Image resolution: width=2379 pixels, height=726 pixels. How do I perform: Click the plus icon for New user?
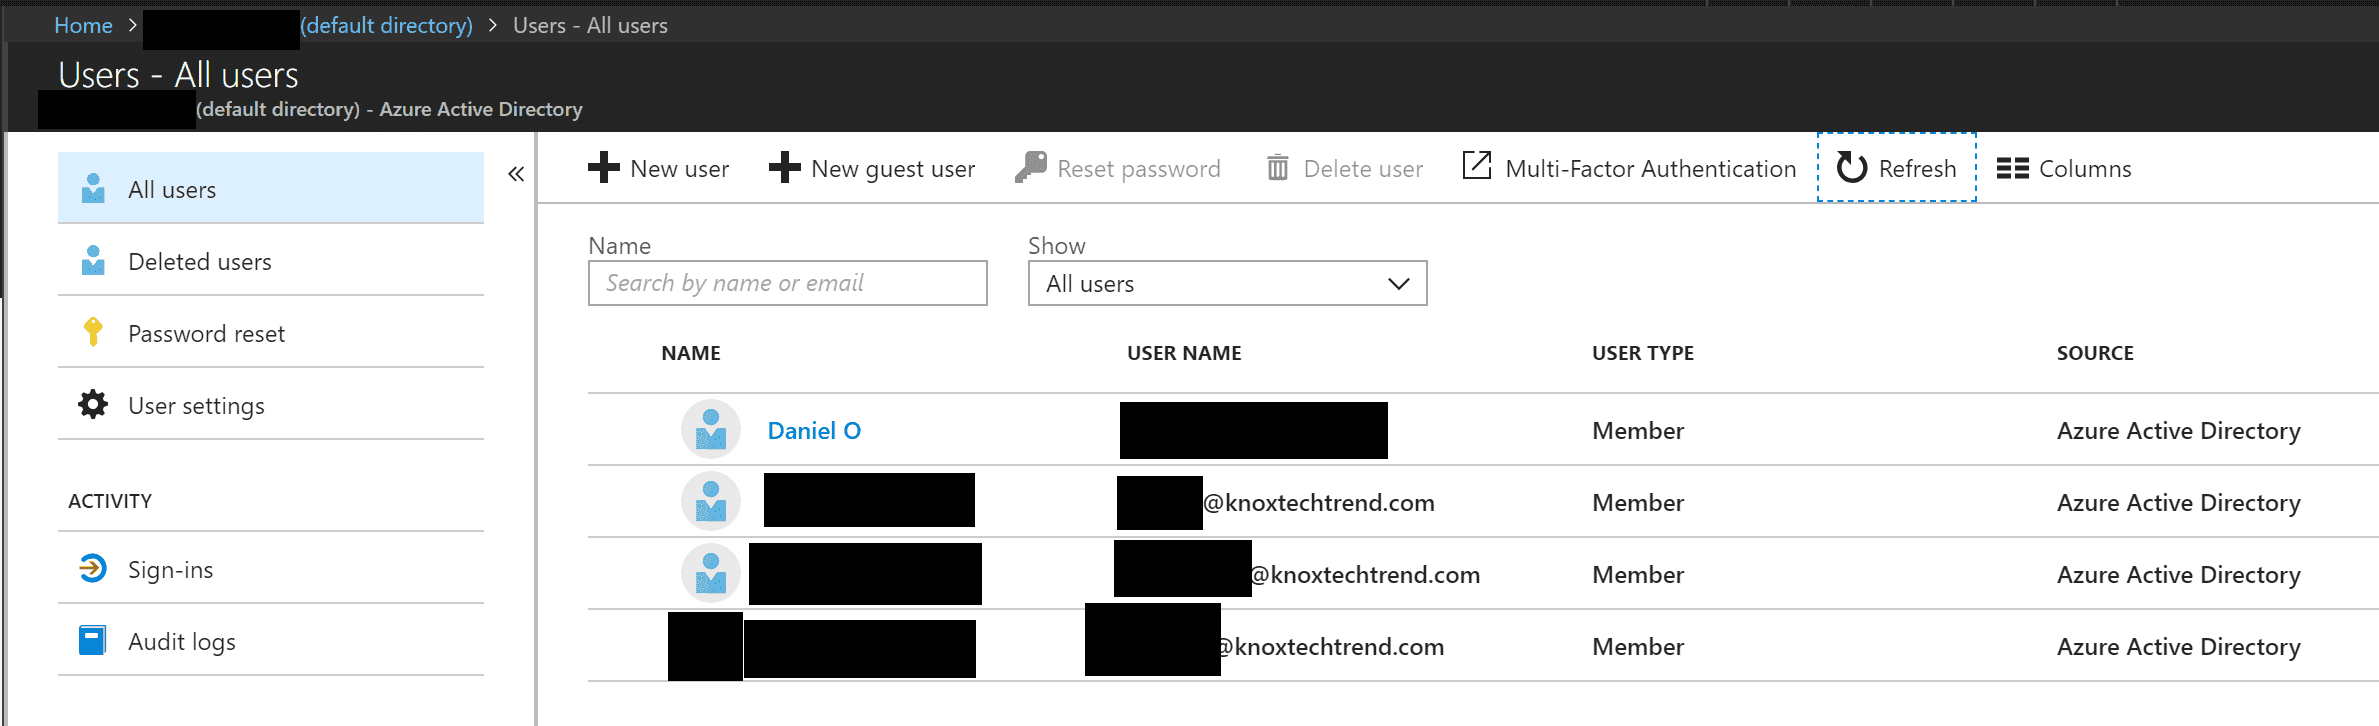603,167
